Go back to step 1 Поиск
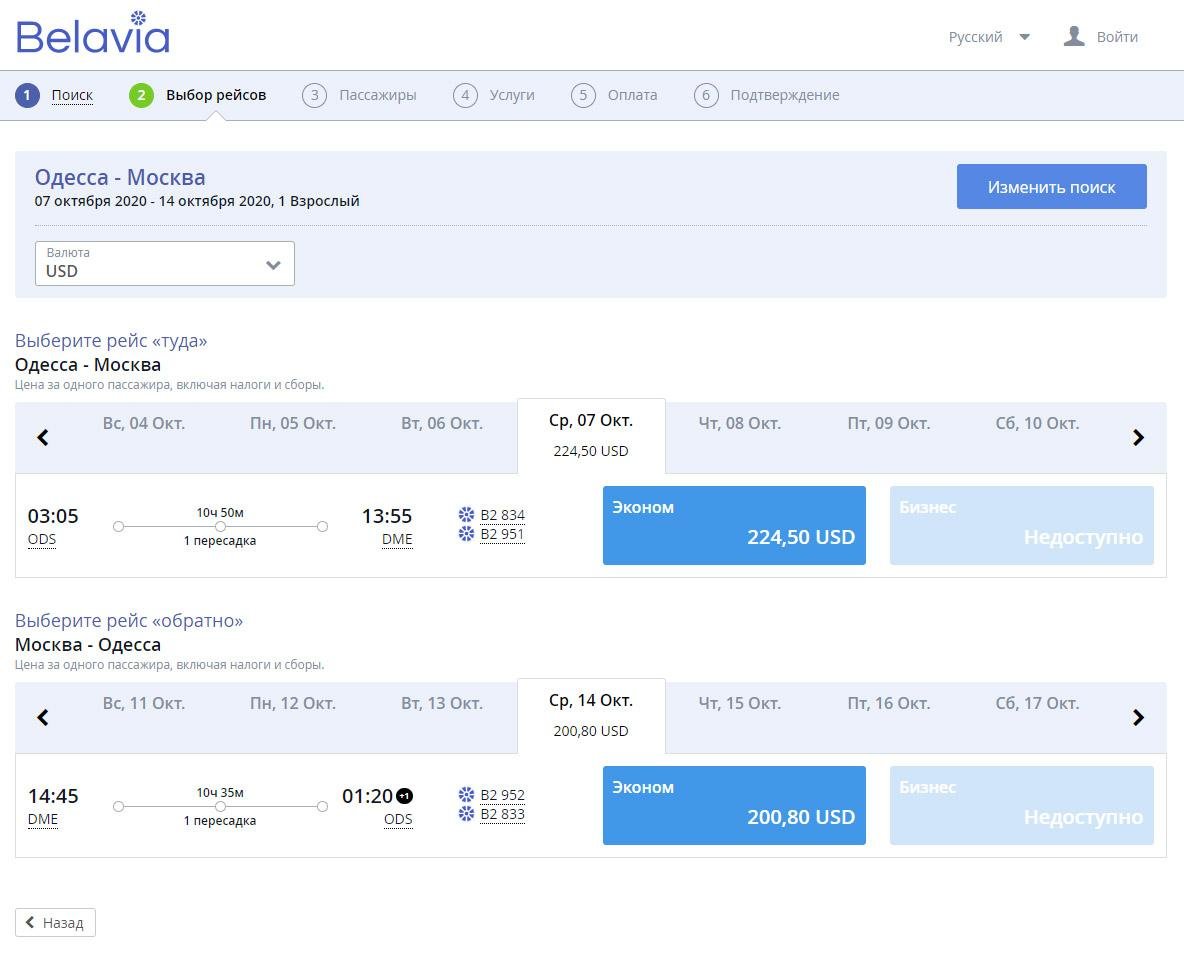The image size is (1184, 953). pos(72,95)
